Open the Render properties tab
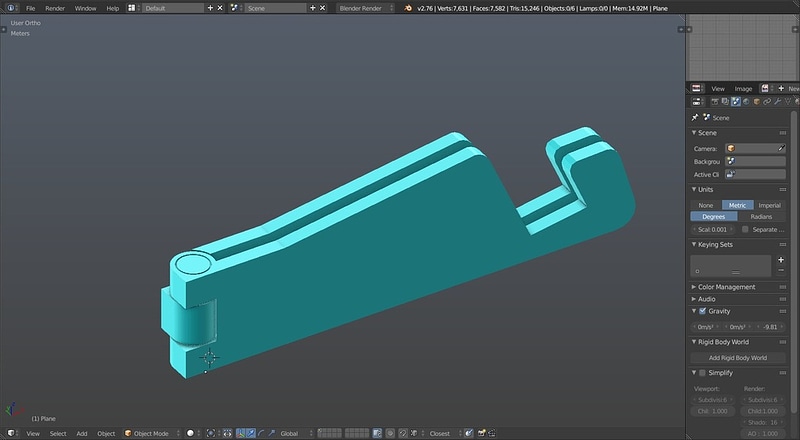 coord(715,102)
